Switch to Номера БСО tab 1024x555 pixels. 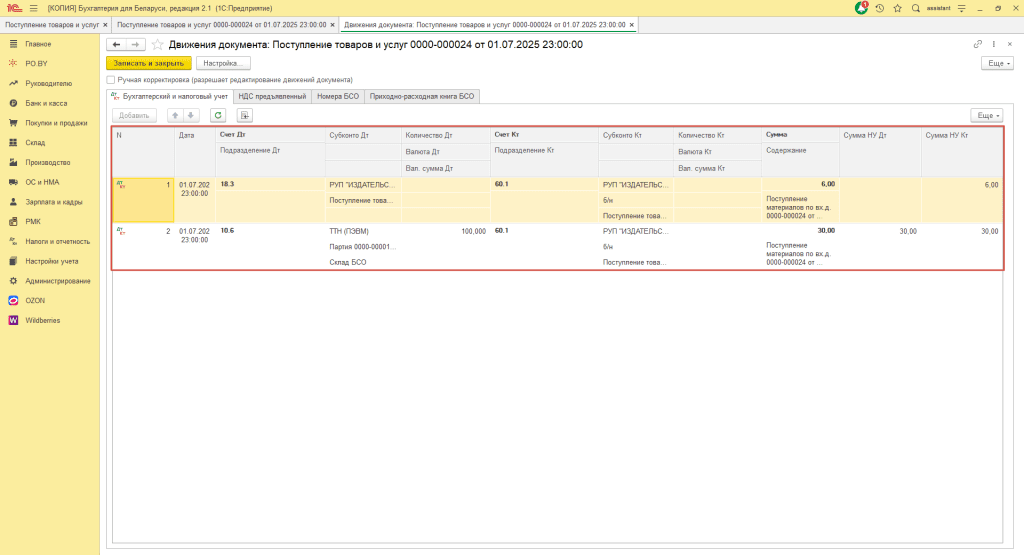[338, 97]
